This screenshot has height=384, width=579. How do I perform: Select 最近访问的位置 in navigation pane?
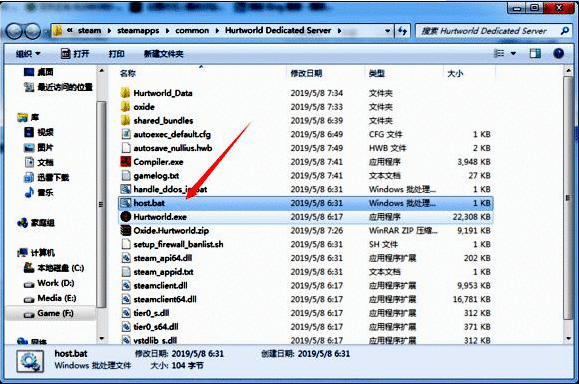coord(58,87)
